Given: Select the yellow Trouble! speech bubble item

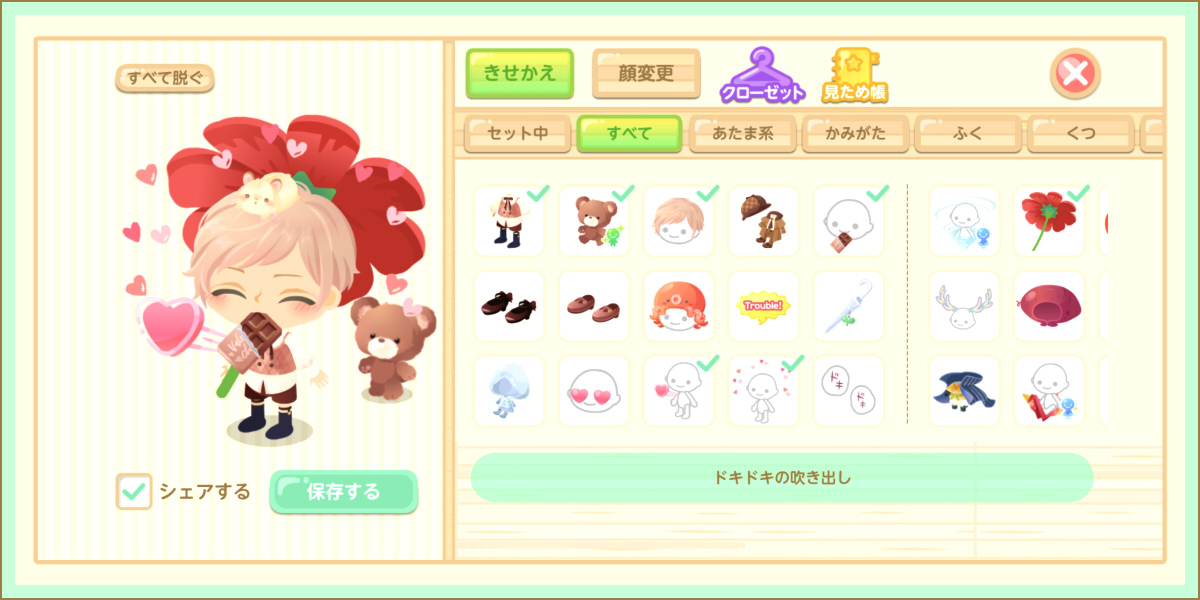Looking at the screenshot, I should point(763,306).
